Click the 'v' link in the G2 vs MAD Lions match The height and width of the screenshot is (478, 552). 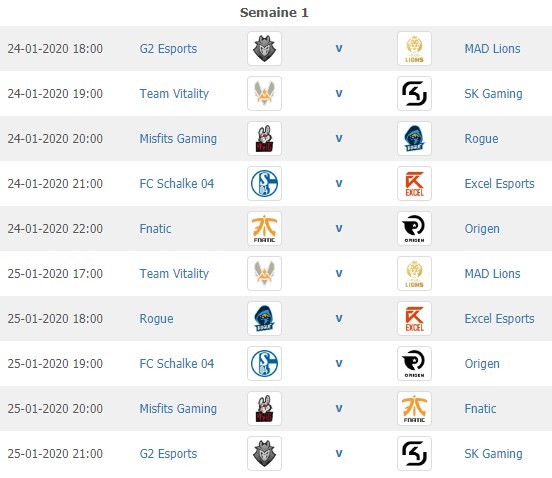coord(339,49)
